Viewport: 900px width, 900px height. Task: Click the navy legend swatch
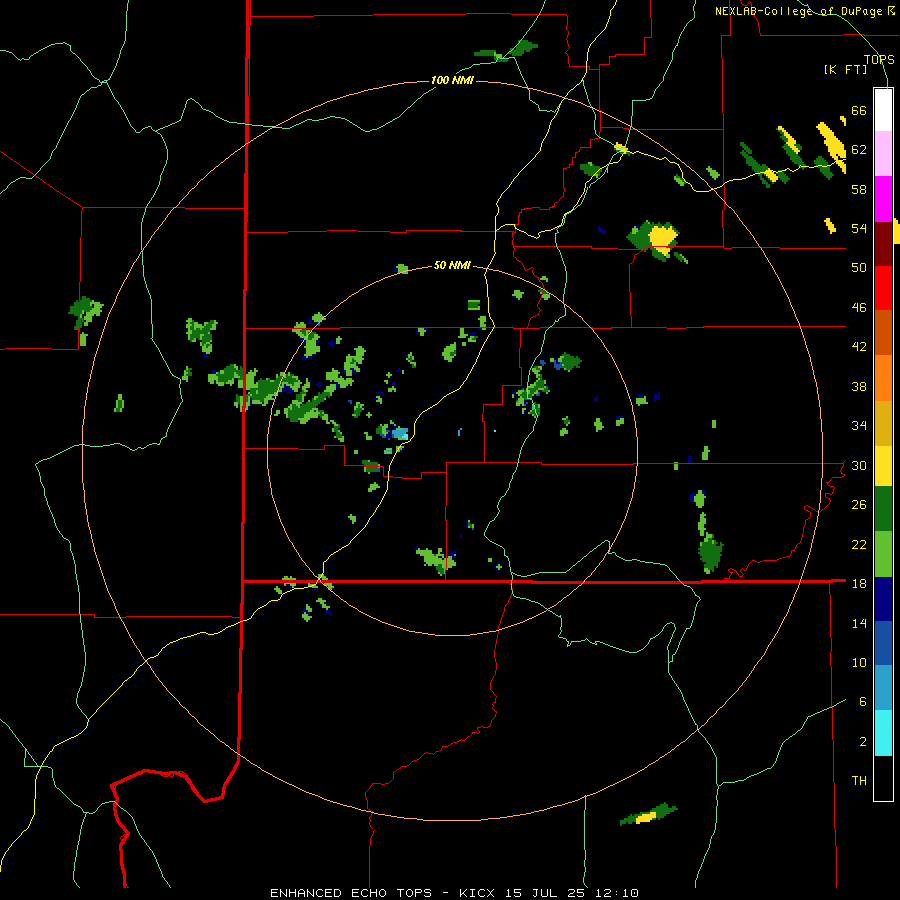883,599
